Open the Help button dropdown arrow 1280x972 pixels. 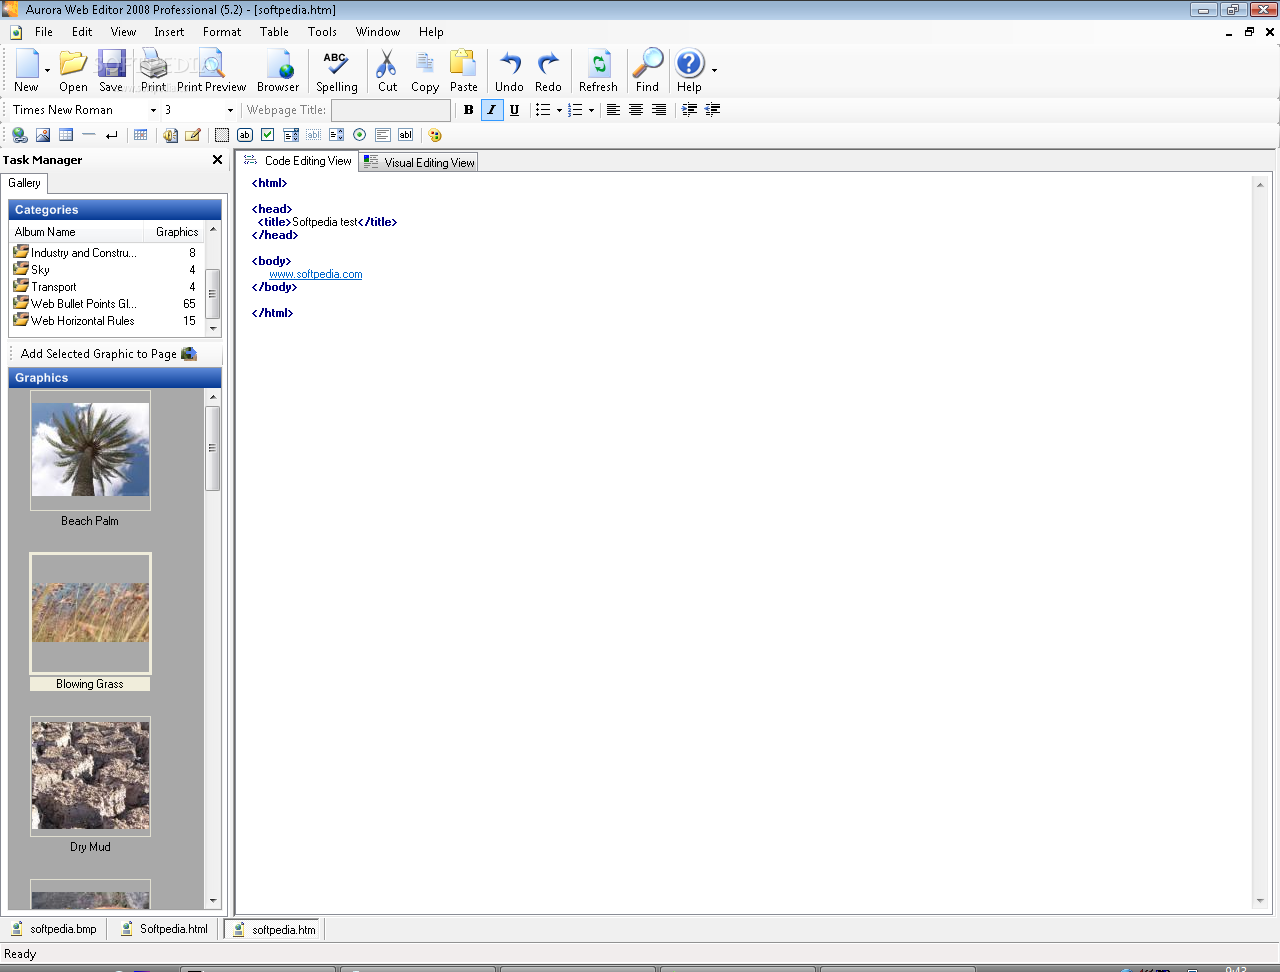[x=714, y=71]
